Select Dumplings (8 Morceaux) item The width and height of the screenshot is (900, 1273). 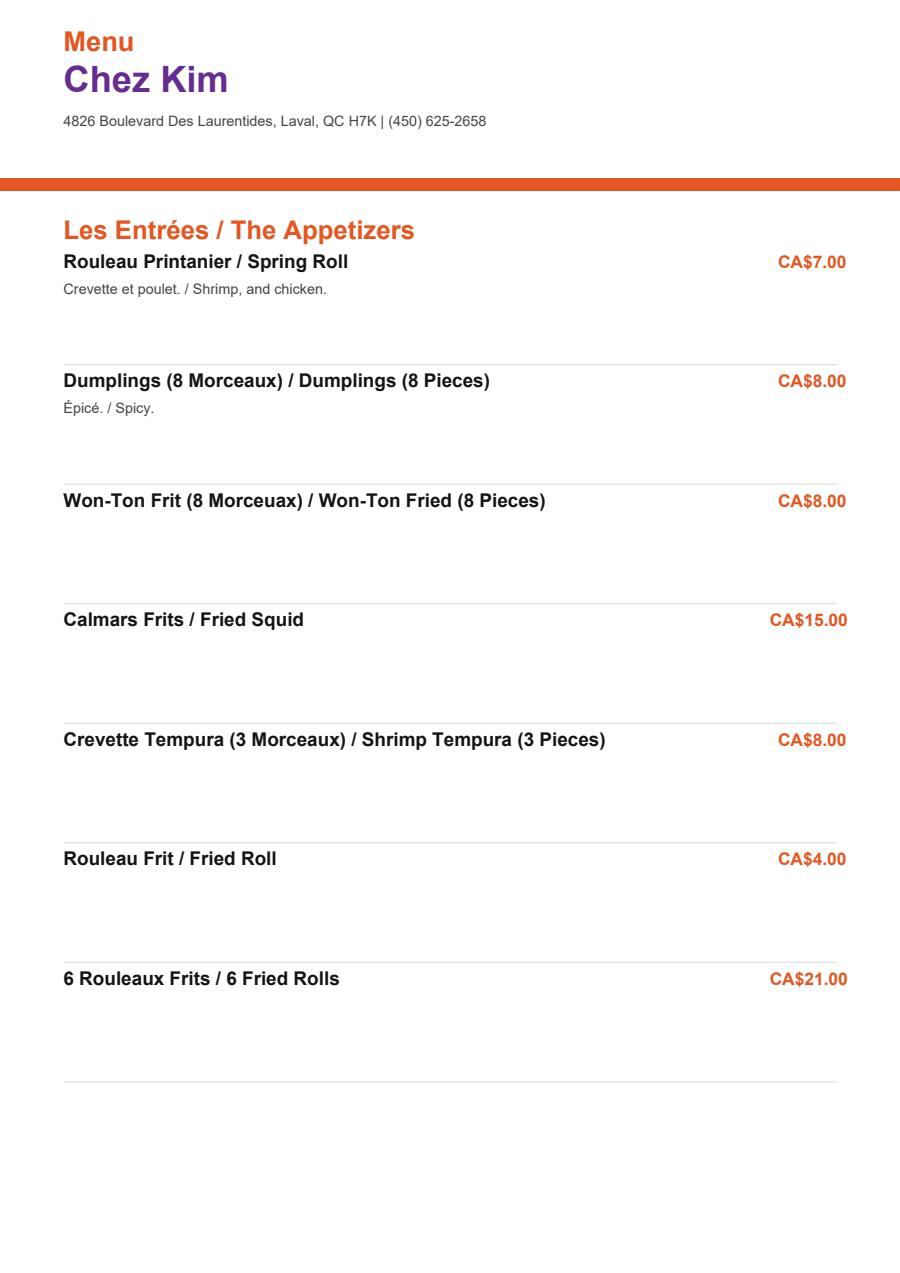tap(277, 381)
